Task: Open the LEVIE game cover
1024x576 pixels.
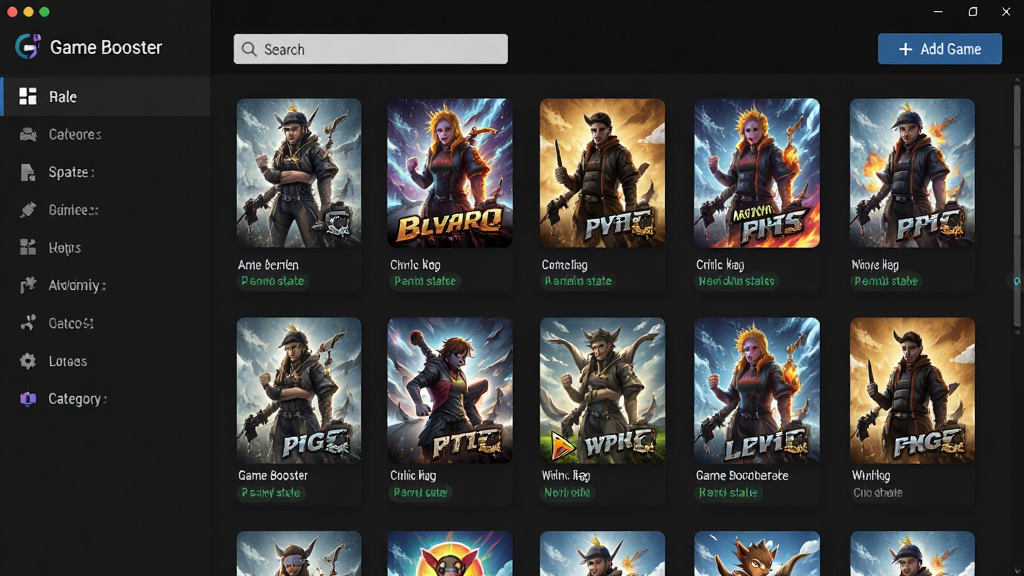Action: 756,391
